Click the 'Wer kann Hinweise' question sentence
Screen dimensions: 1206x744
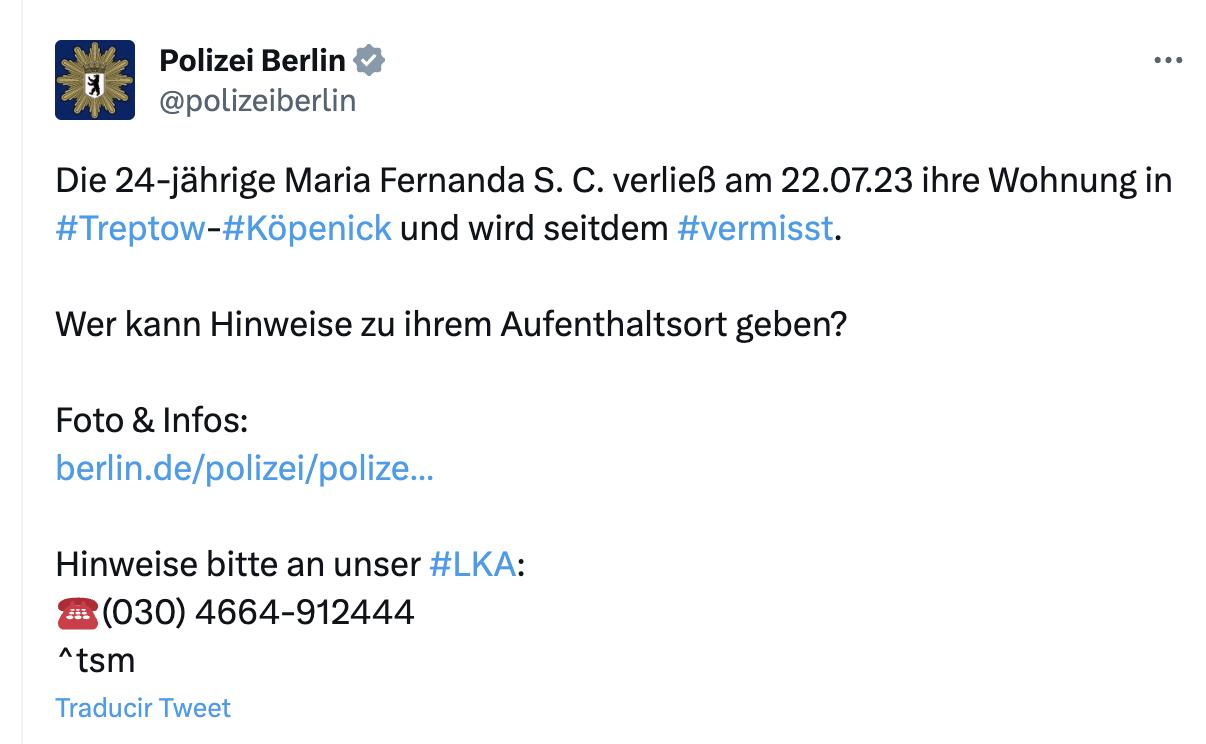[x=450, y=325]
